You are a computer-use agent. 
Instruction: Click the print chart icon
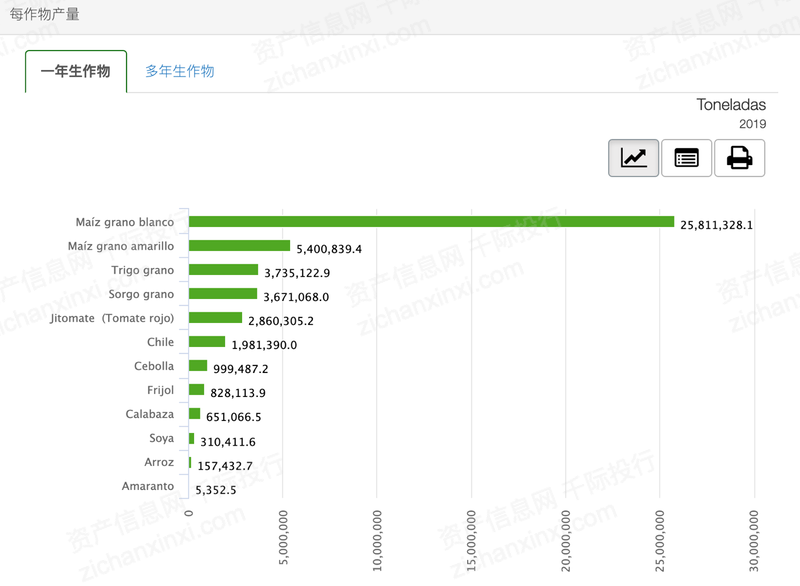(739, 158)
